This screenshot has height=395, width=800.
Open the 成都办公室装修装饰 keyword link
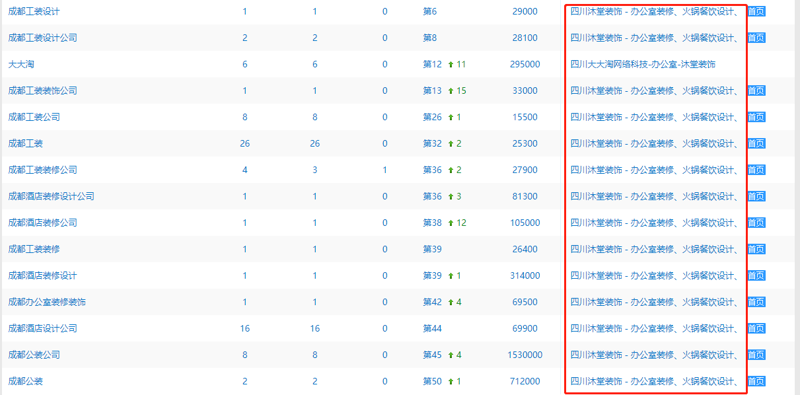[x=47, y=302]
